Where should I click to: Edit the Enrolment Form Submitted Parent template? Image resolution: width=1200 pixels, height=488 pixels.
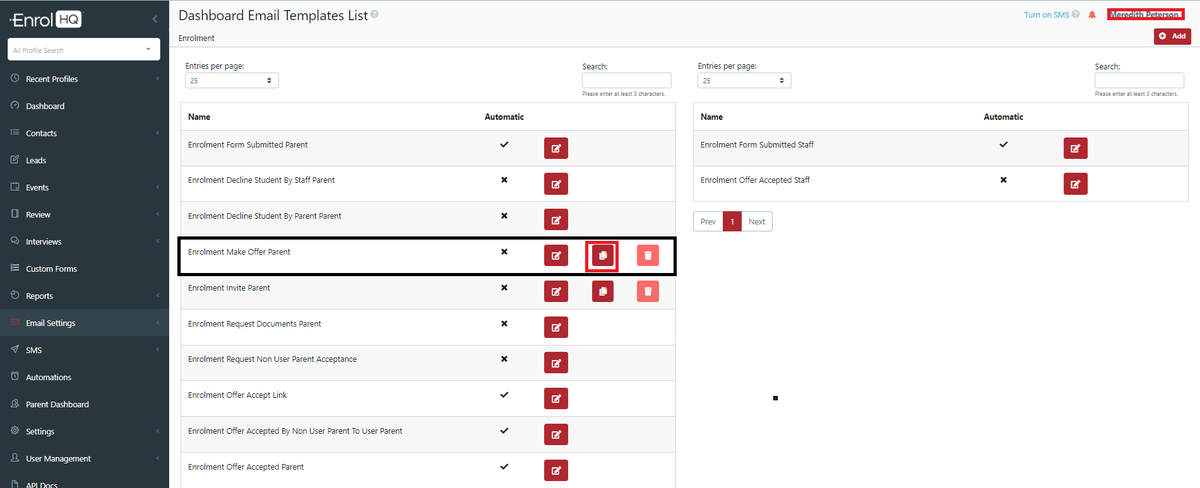click(x=556, y=148)
